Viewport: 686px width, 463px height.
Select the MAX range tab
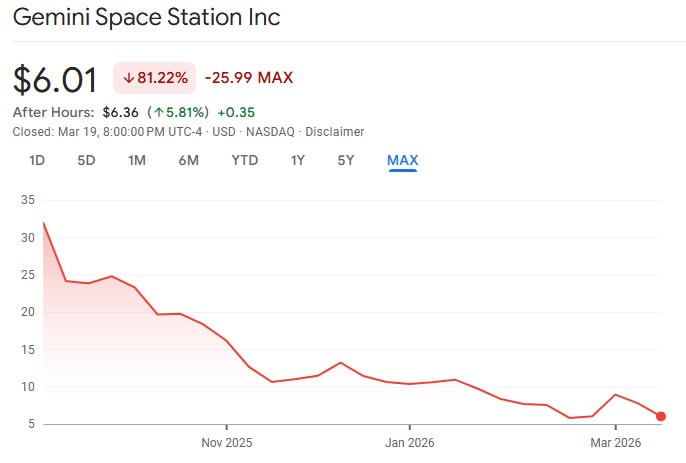(x=402, y=160)
